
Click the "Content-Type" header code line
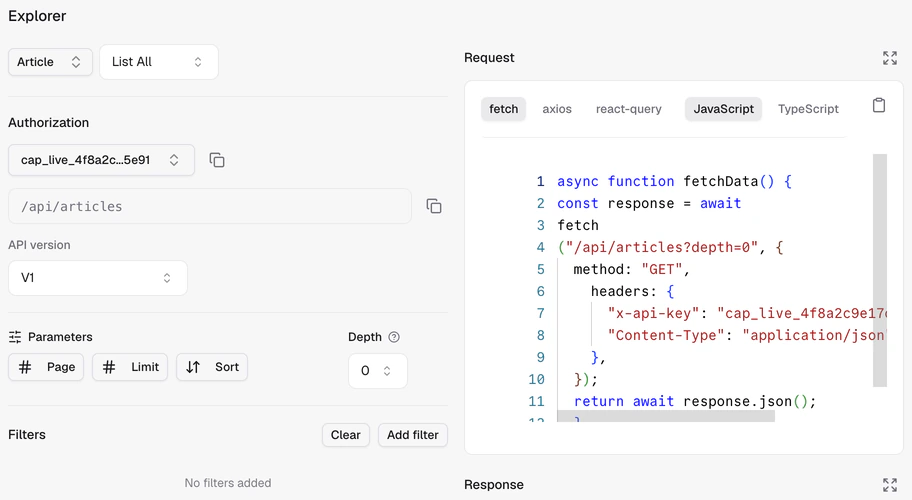pyautogui.click(x=746, y=335)
